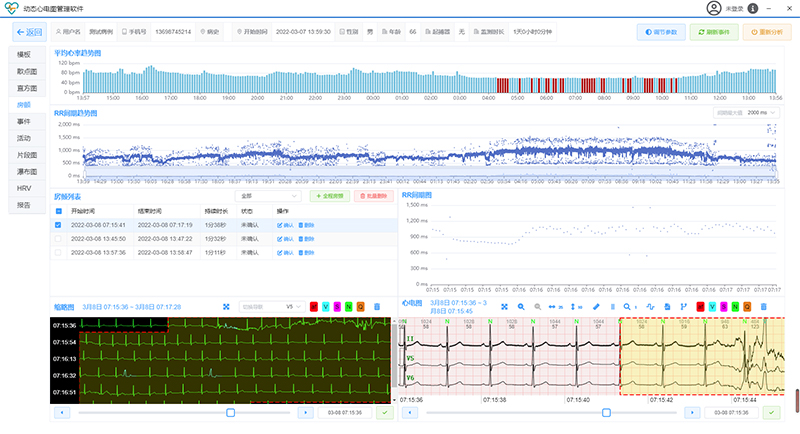Expand the 2000 ms RR interval dropdown
800x434 pixels.
coord(756,113)
